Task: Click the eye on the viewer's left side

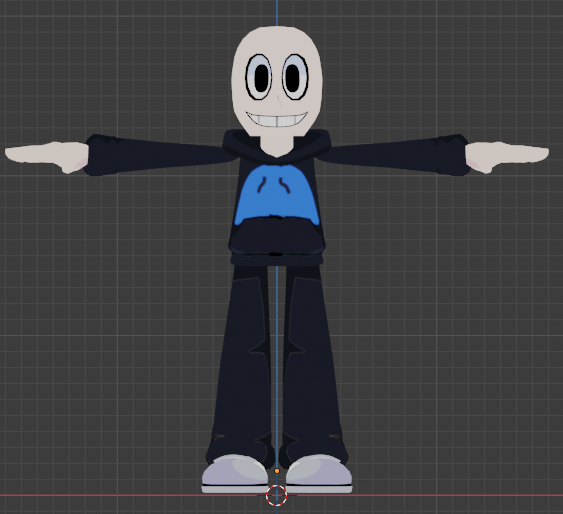Action: 259,77
